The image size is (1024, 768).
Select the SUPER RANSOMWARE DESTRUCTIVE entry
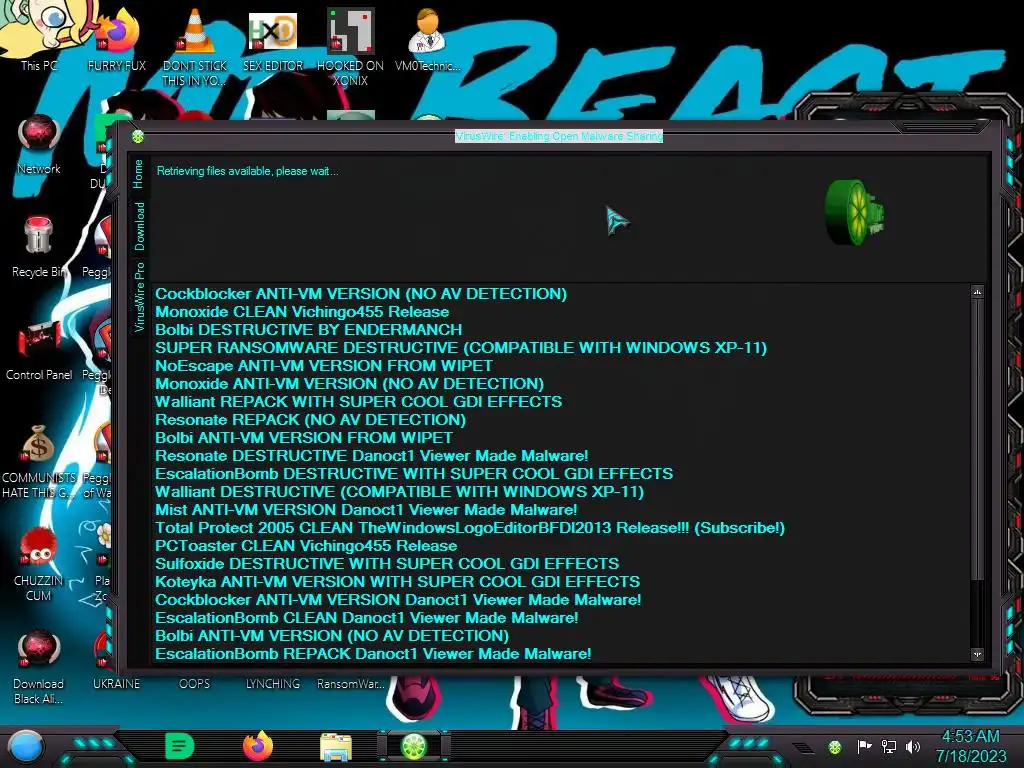460,347
